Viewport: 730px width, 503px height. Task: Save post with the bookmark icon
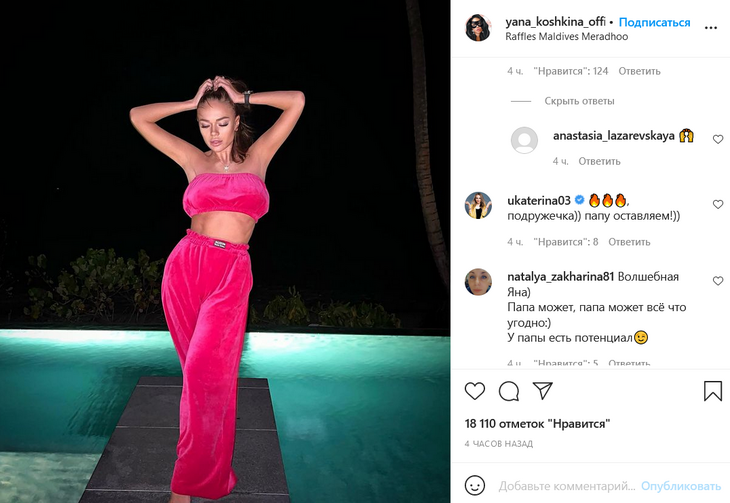712,391
